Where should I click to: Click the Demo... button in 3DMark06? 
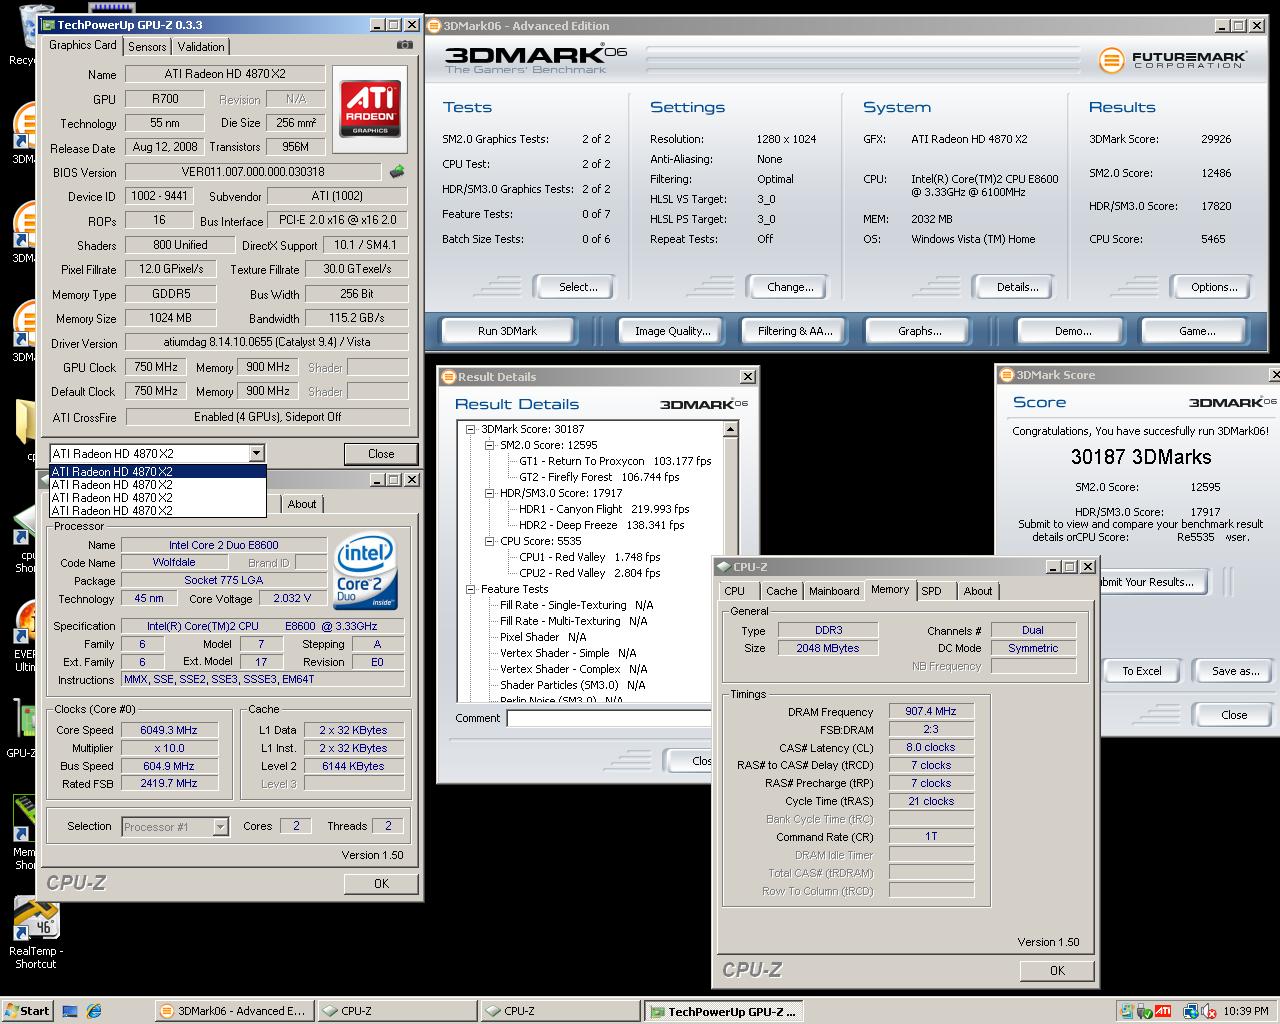[x=1072, y=331]
